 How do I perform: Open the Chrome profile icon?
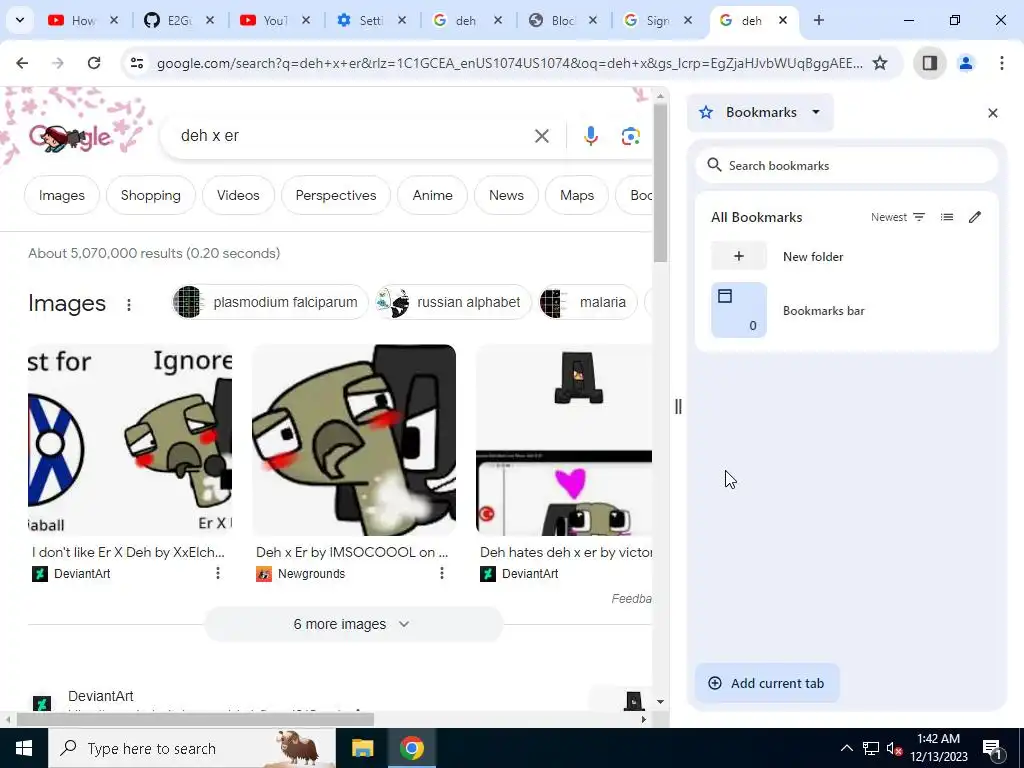point(966,63)
